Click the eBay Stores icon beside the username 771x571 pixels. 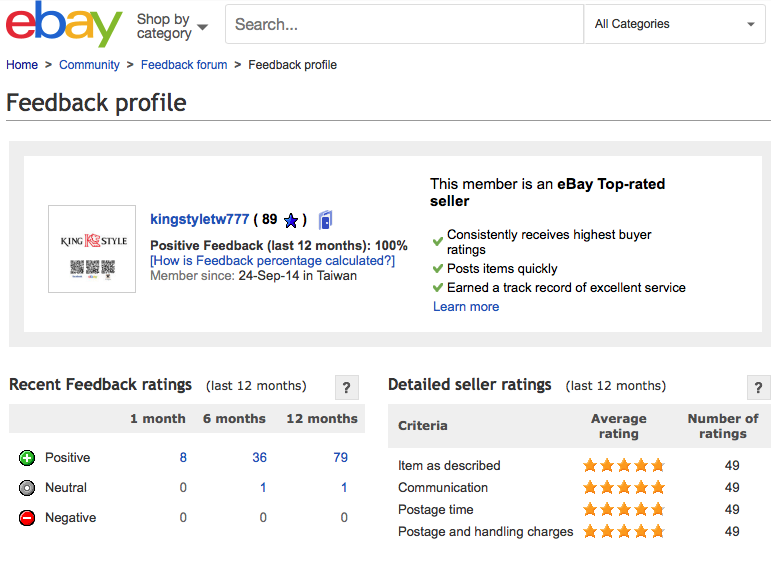point(325,220)
